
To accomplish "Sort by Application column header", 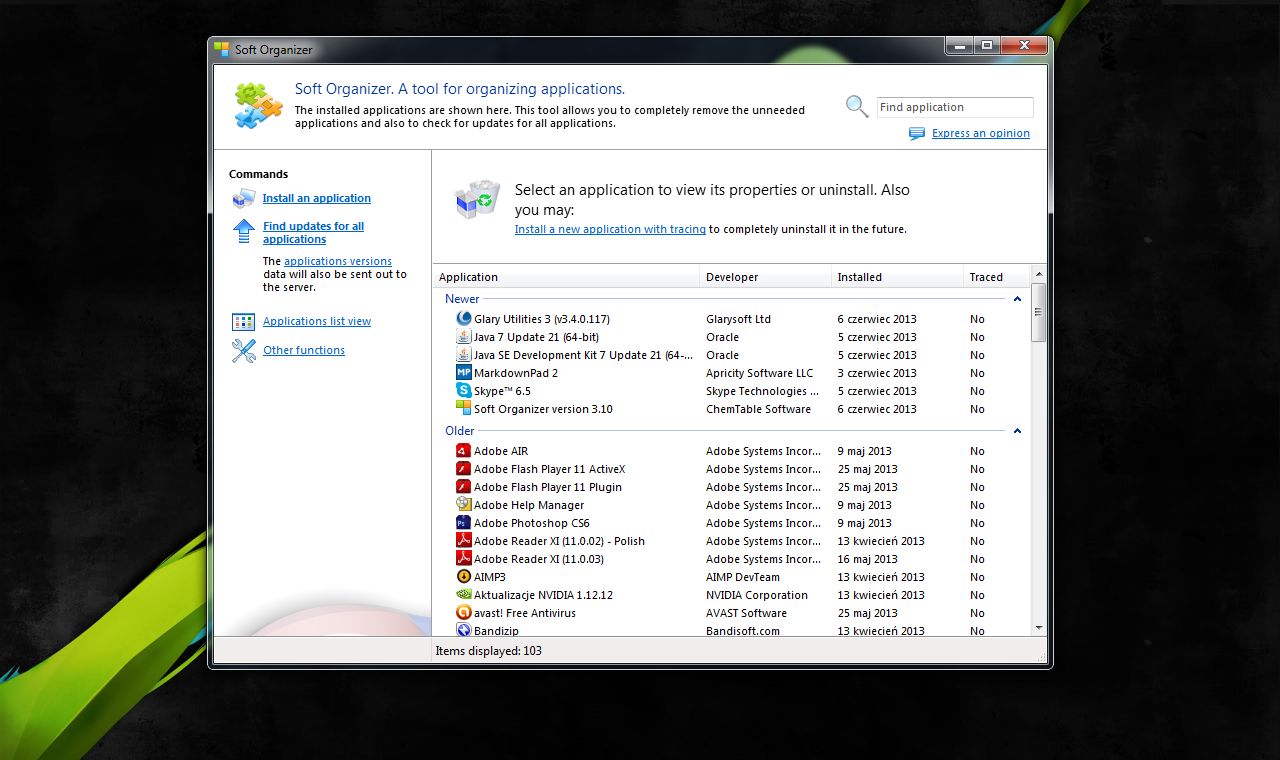I will click(566, 277).
